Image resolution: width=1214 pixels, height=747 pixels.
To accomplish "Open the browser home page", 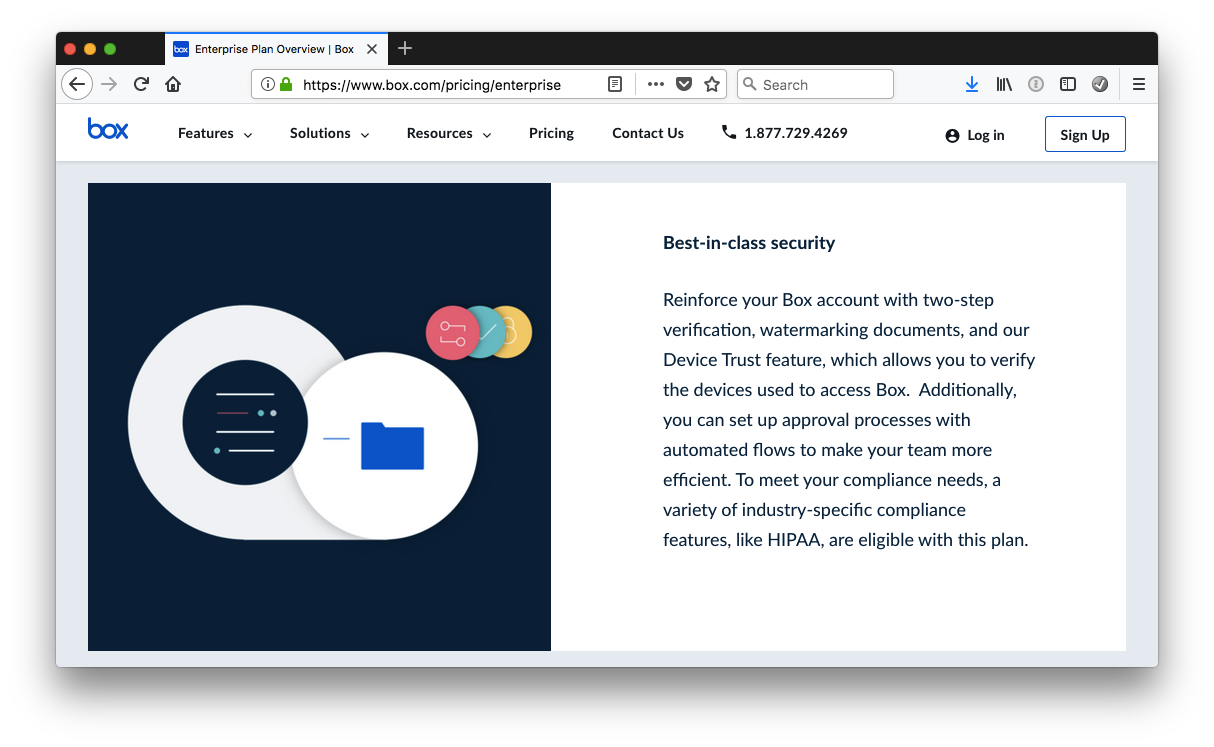I will click(173, 85).
